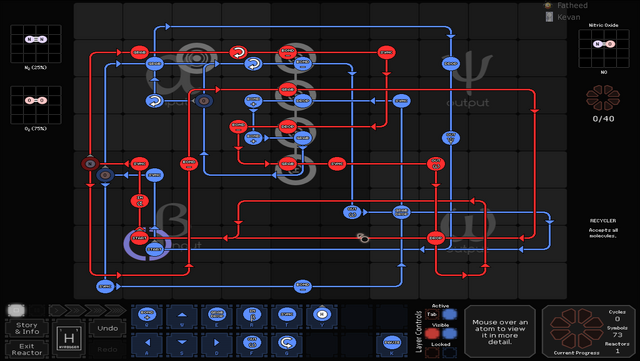Screen dimensions: 640x361
Task: Select the rotate instruction in the toolbar
Action: (x=287, y=343)
